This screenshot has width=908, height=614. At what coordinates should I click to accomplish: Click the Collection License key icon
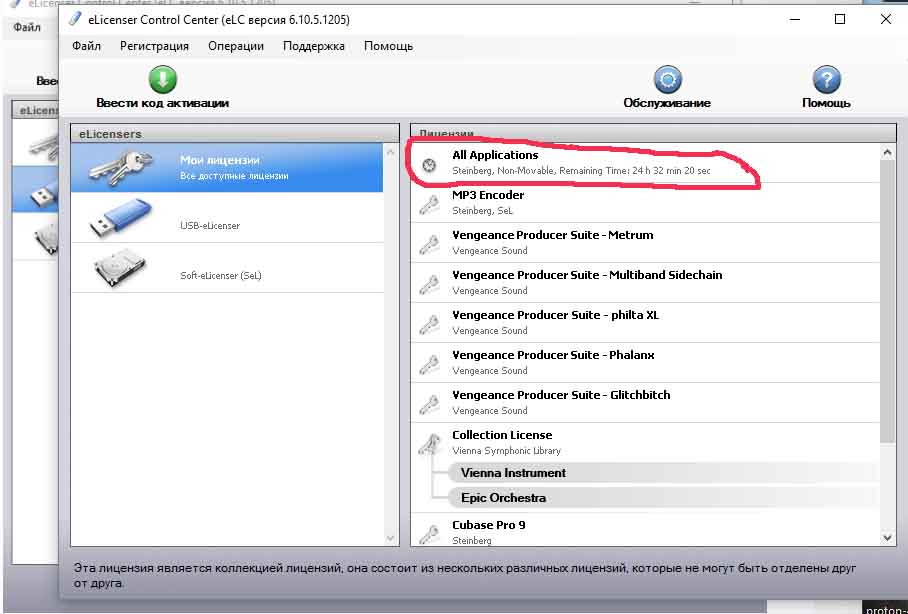[x=429, y=444]
